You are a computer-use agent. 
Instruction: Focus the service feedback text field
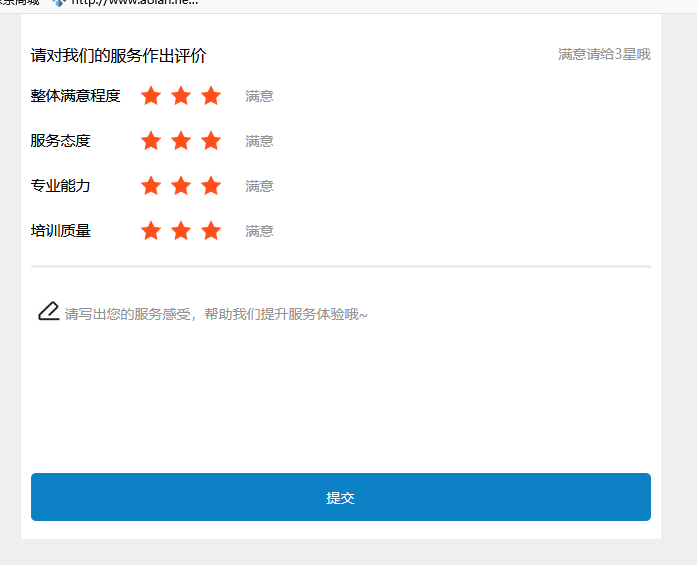(340, 370)
